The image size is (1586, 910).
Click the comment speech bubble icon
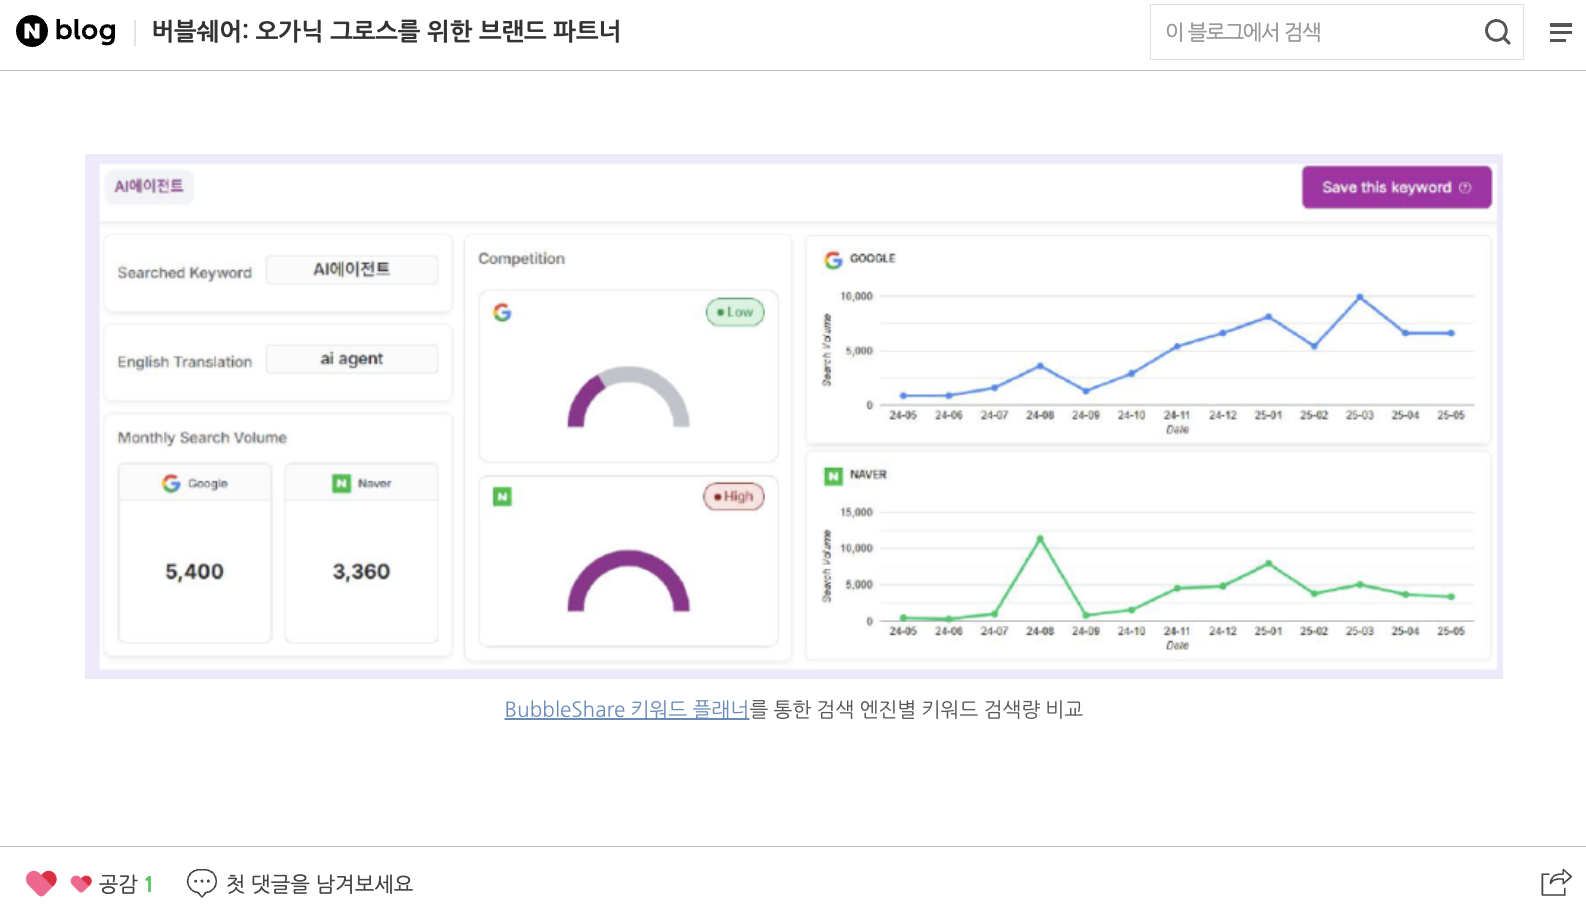202,883
